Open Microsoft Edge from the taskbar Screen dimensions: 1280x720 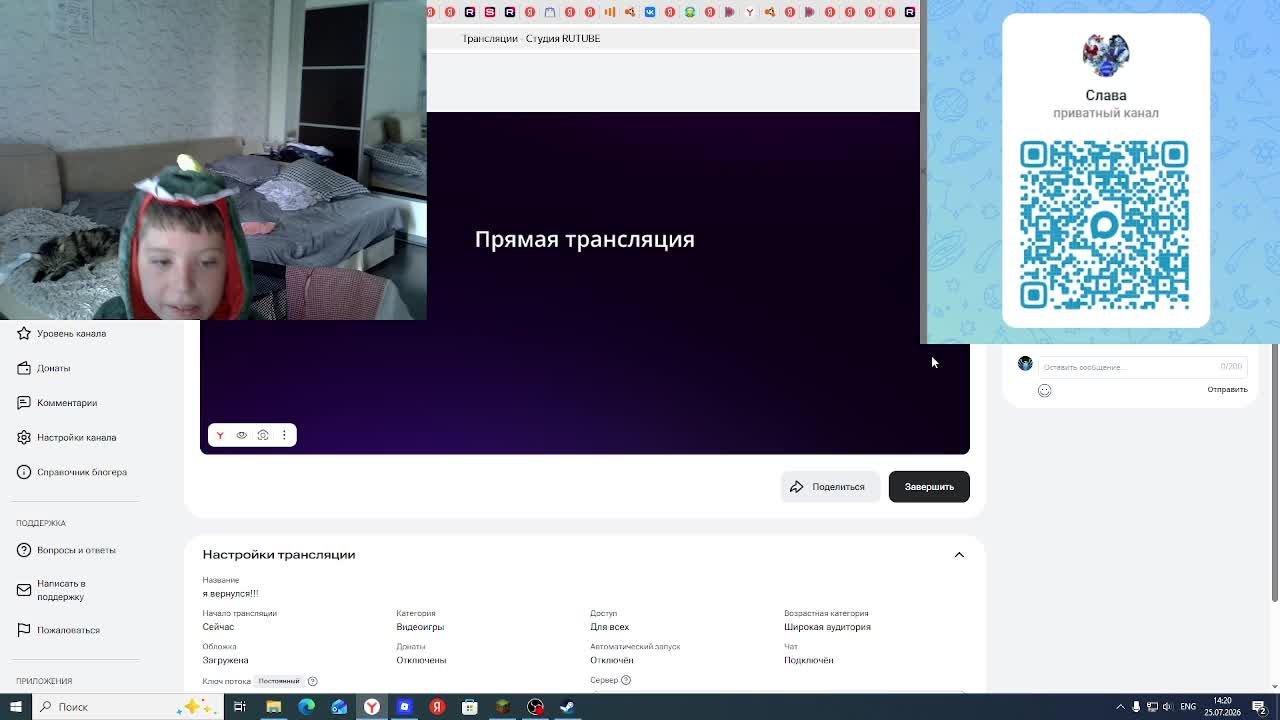coord(306,707)
